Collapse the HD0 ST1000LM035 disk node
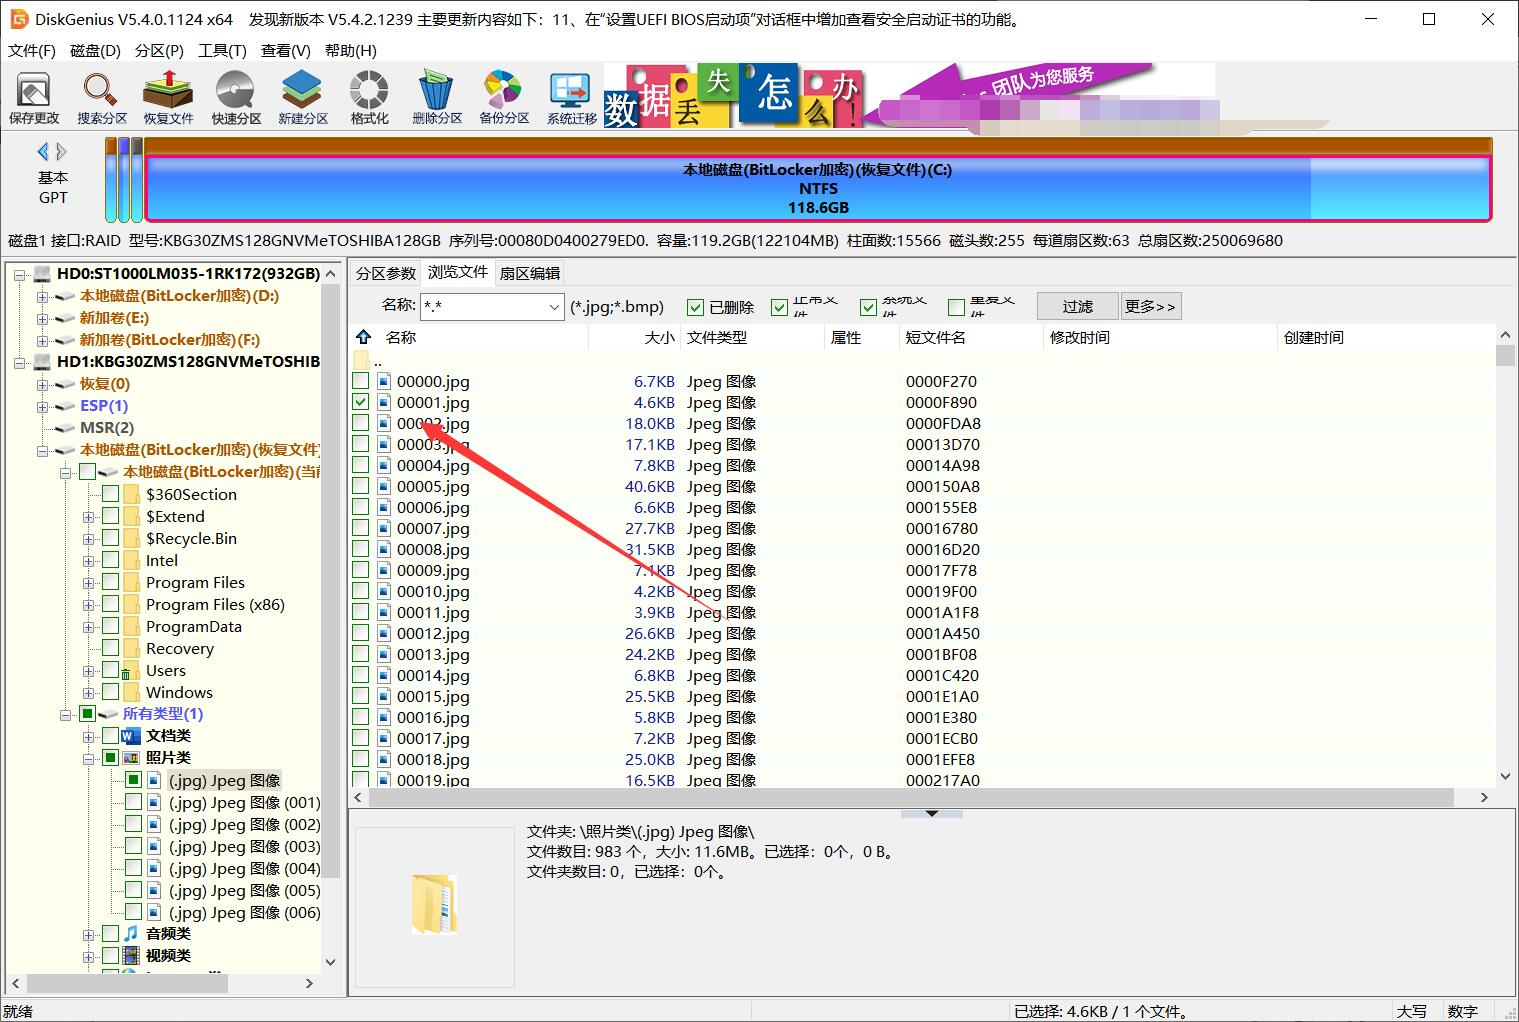The height and width of the screenshot is (1022, 1519). pos(20,274)
